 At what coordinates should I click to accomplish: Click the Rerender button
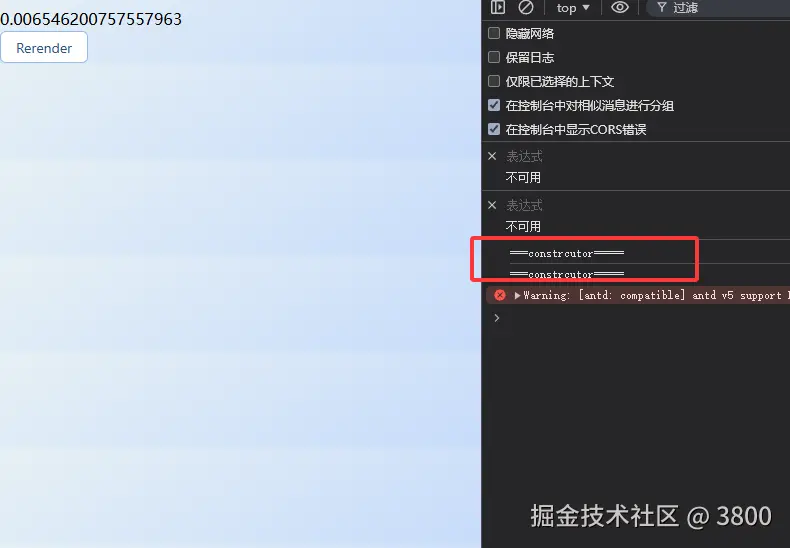[x=44, y=47]
